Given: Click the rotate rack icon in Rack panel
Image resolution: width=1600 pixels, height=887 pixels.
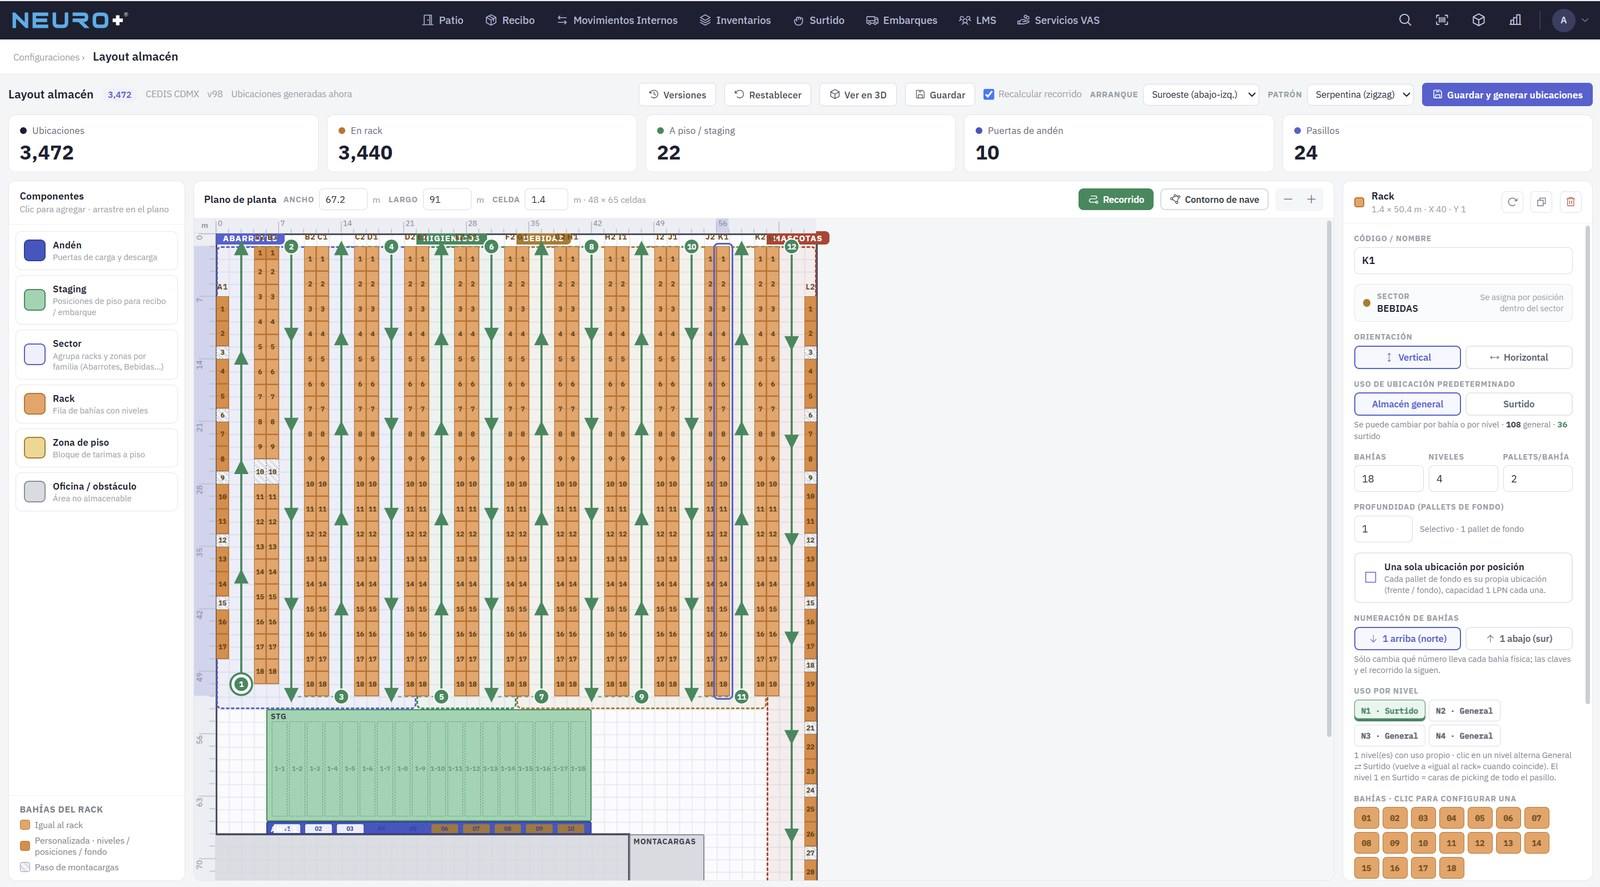Looking at the screenshot, I should (1513, 202).
